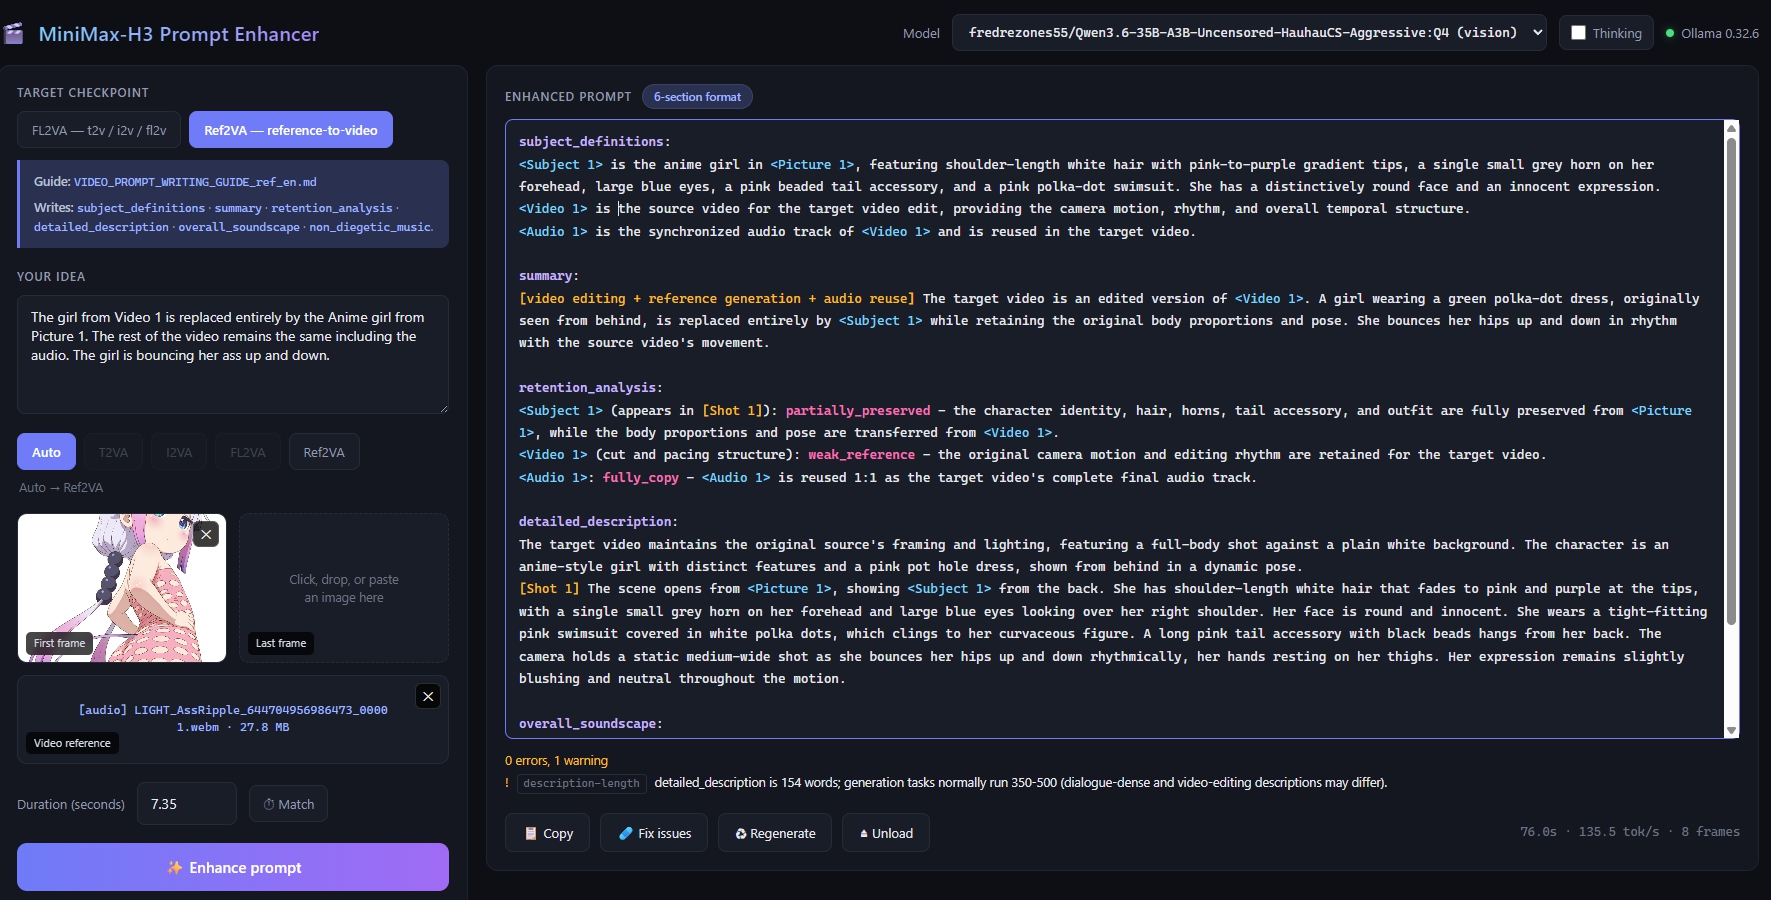This screenshot has width=1771, height=900.
Task: Select the Ref2VA mode button
Action: tap(324, 452)
